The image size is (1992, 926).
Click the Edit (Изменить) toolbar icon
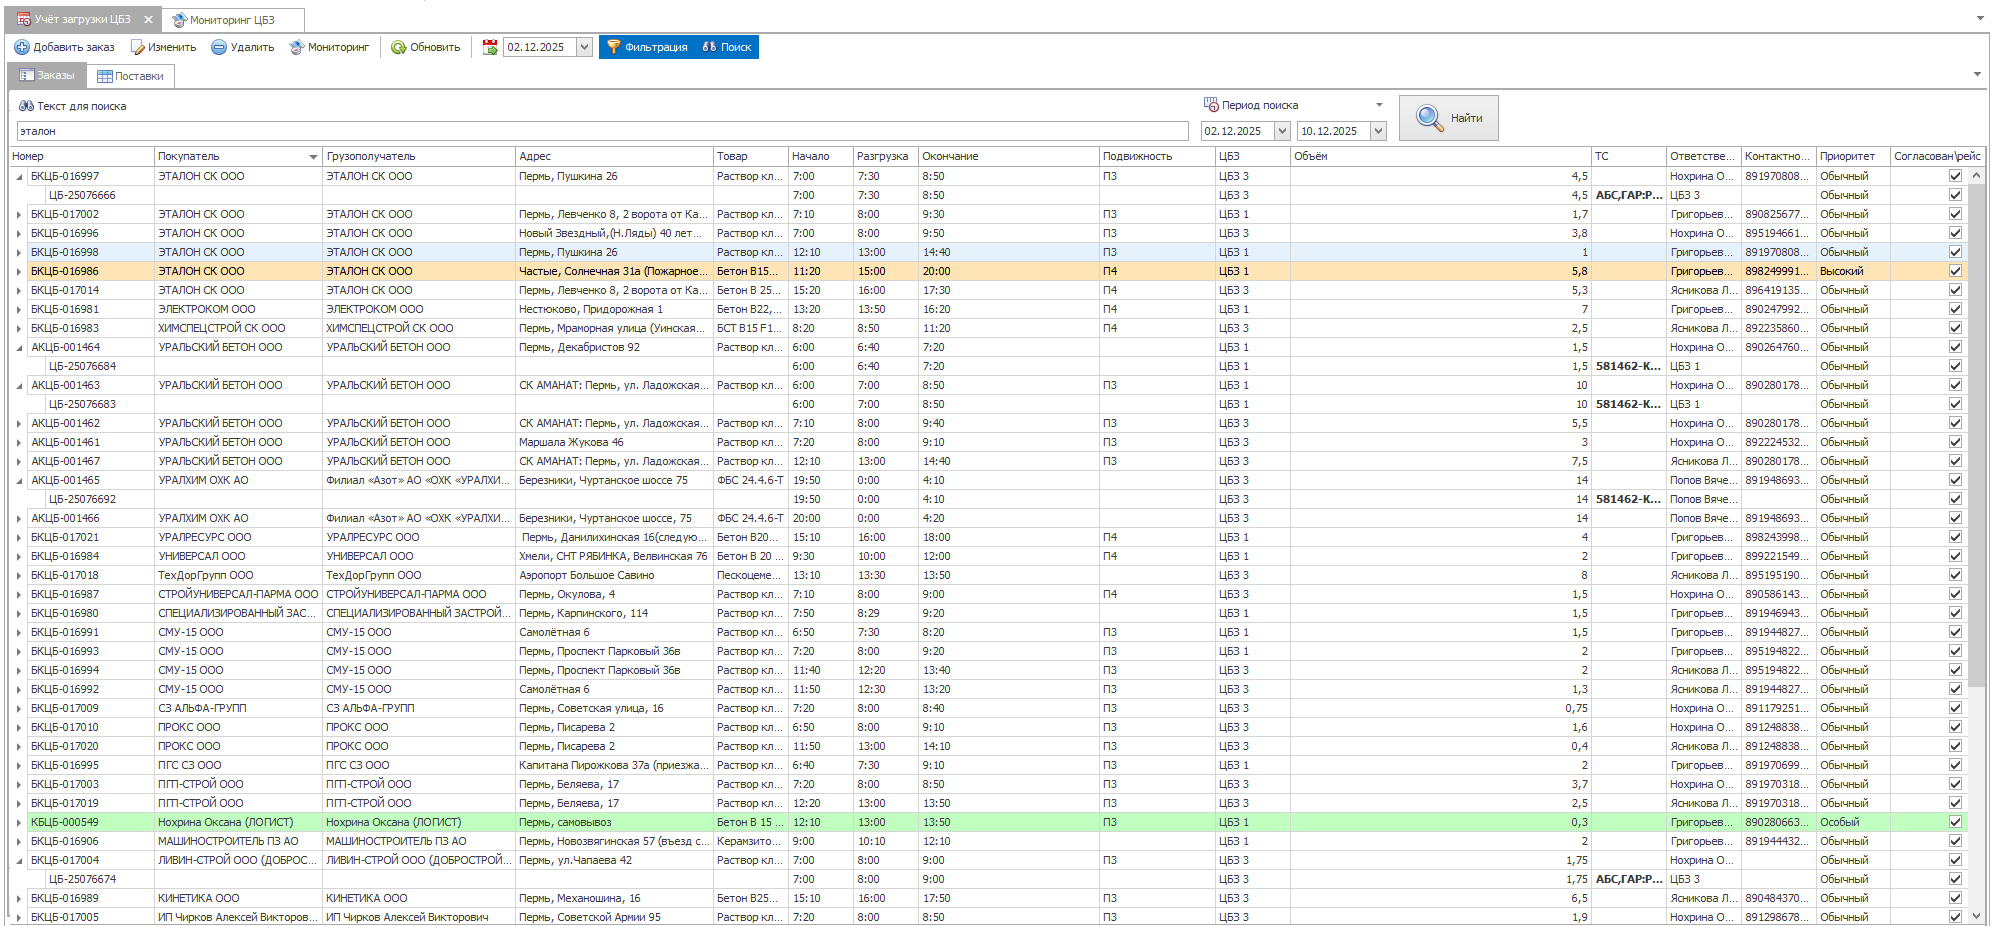click(138, 47)
